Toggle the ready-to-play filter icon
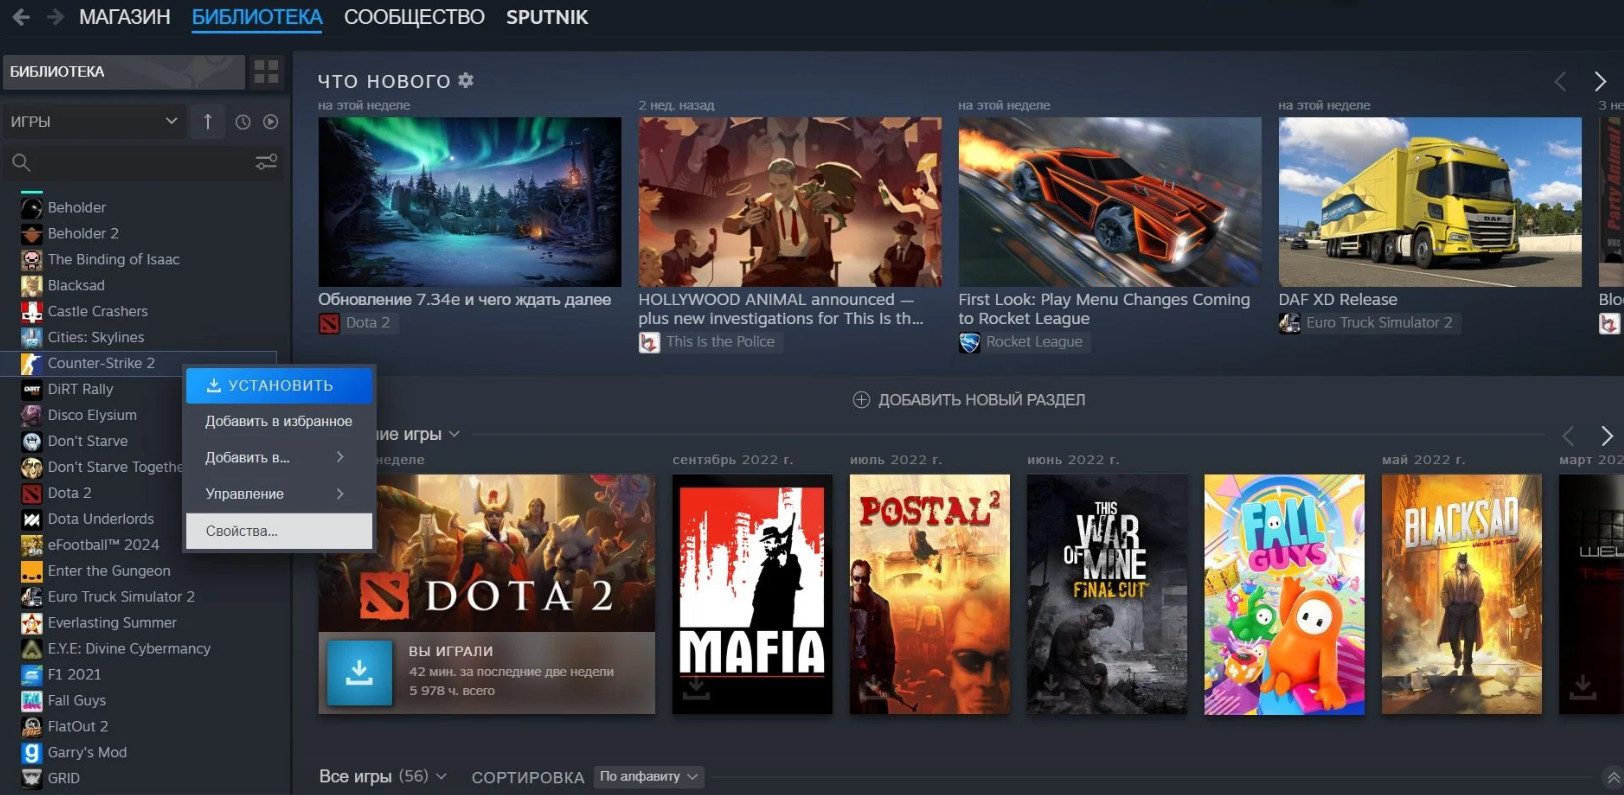This screenshot has width=1624, height=795. (270, 122)
